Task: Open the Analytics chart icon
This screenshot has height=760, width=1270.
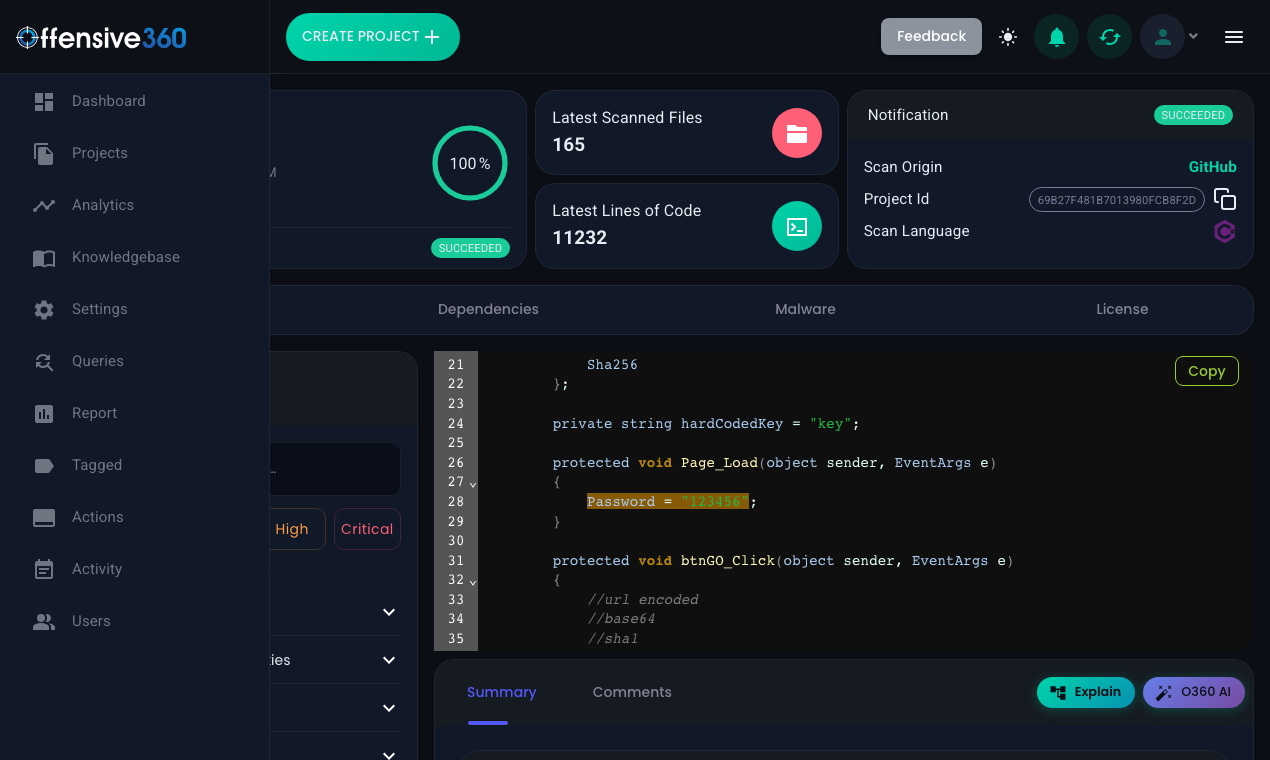Action: pos(44,205)
